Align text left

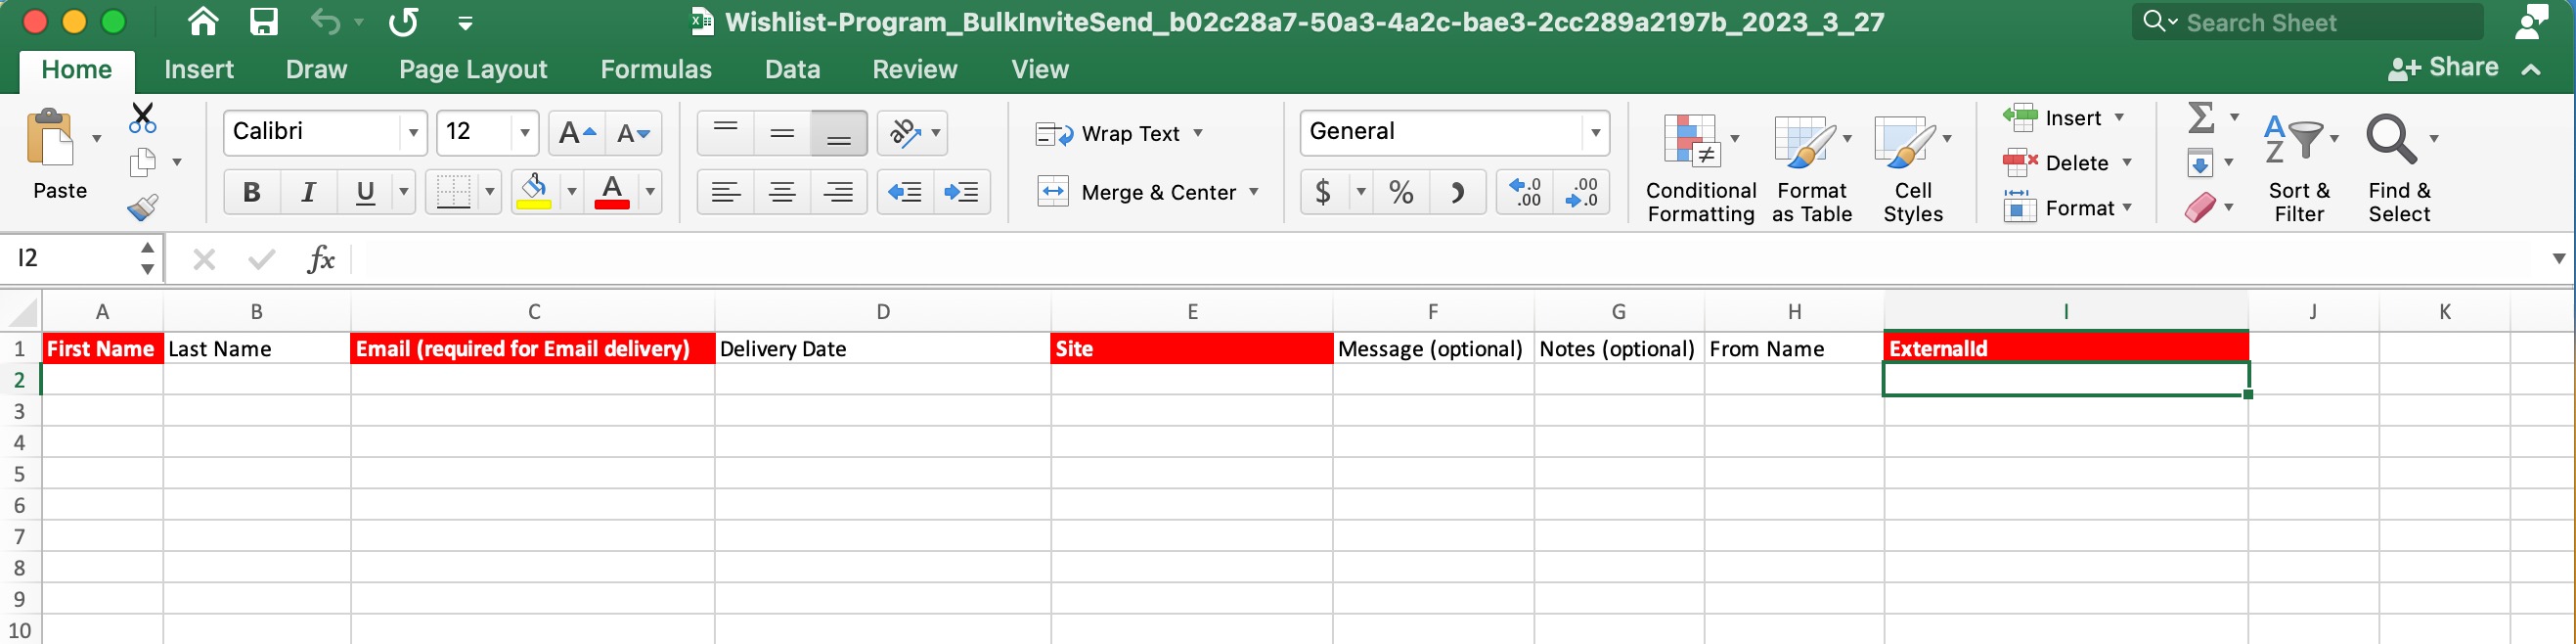pyautogui.click(x=726, y=192)
